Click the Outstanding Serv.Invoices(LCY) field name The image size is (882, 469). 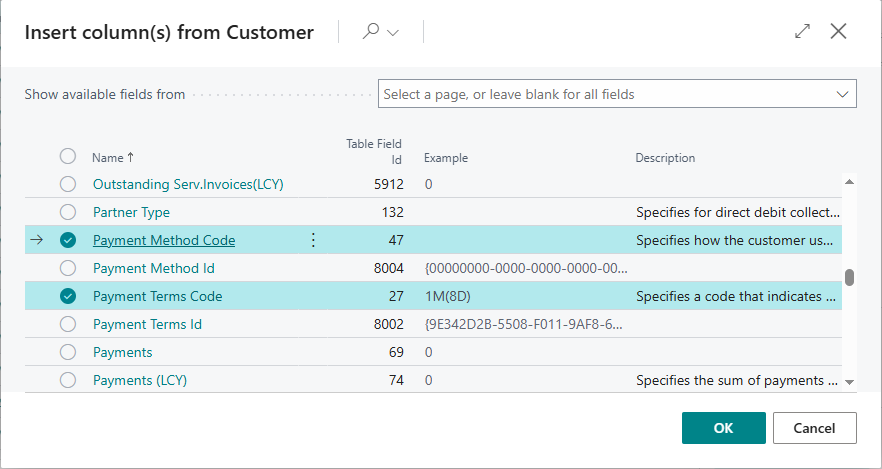185,184
